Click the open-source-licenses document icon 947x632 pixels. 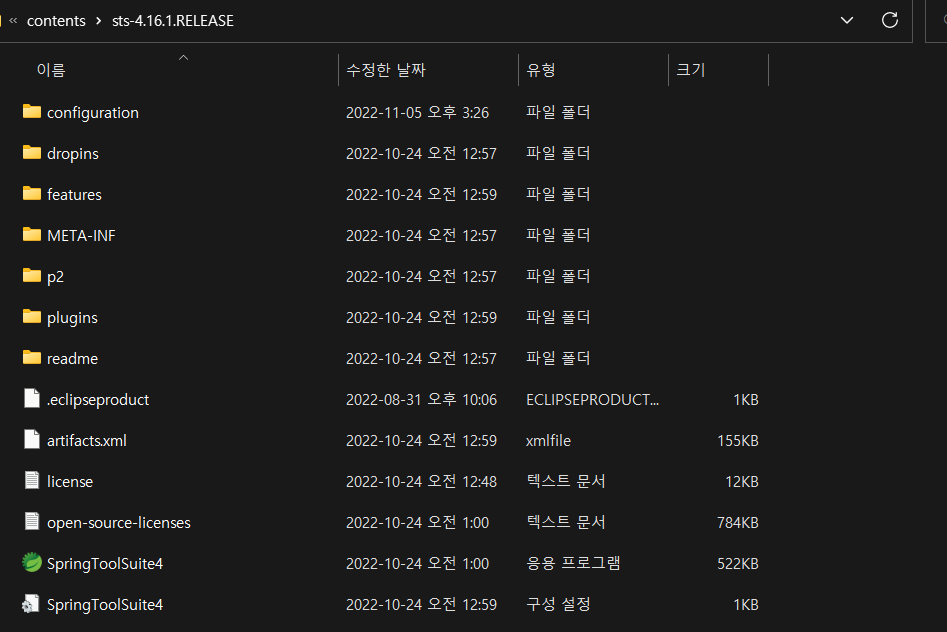(x=31, y=521)
